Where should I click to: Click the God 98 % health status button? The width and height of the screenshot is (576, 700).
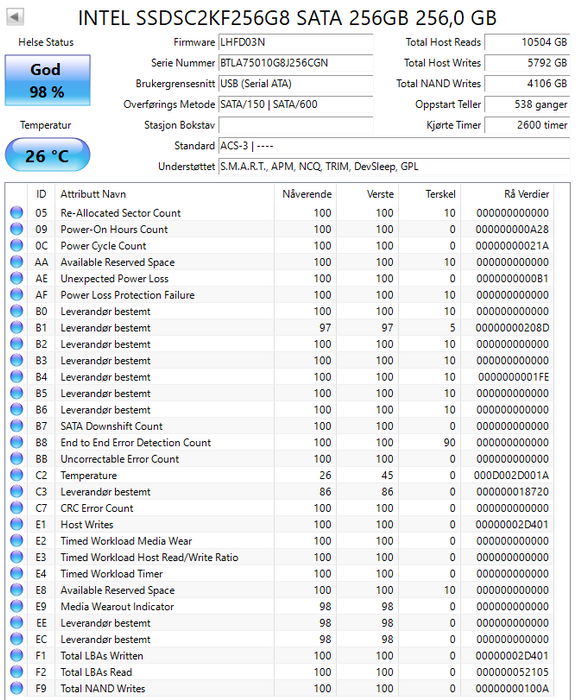point(47,80)
